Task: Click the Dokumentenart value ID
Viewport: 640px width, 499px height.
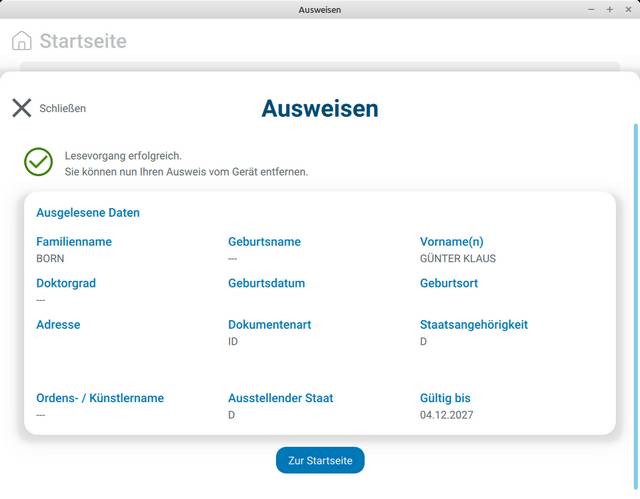Action: [233, 342]
